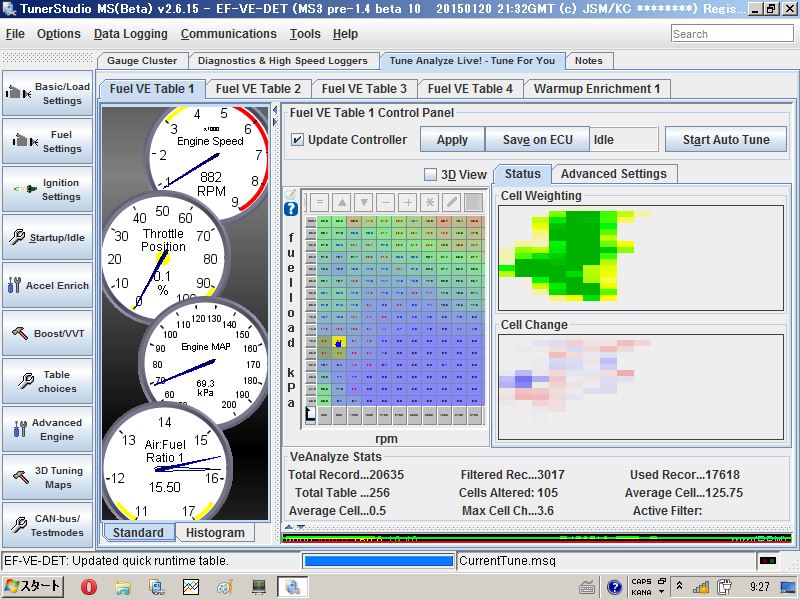Expand the hidden tray icons chevron
Image resolution: width=800 pixels, height=600 pixels.
tap(679, 585)
